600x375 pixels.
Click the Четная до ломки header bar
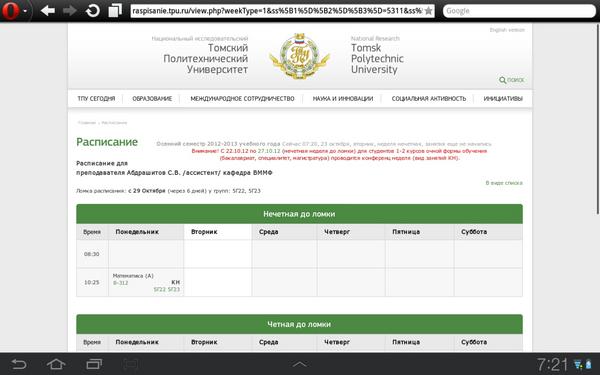point(299,324)
